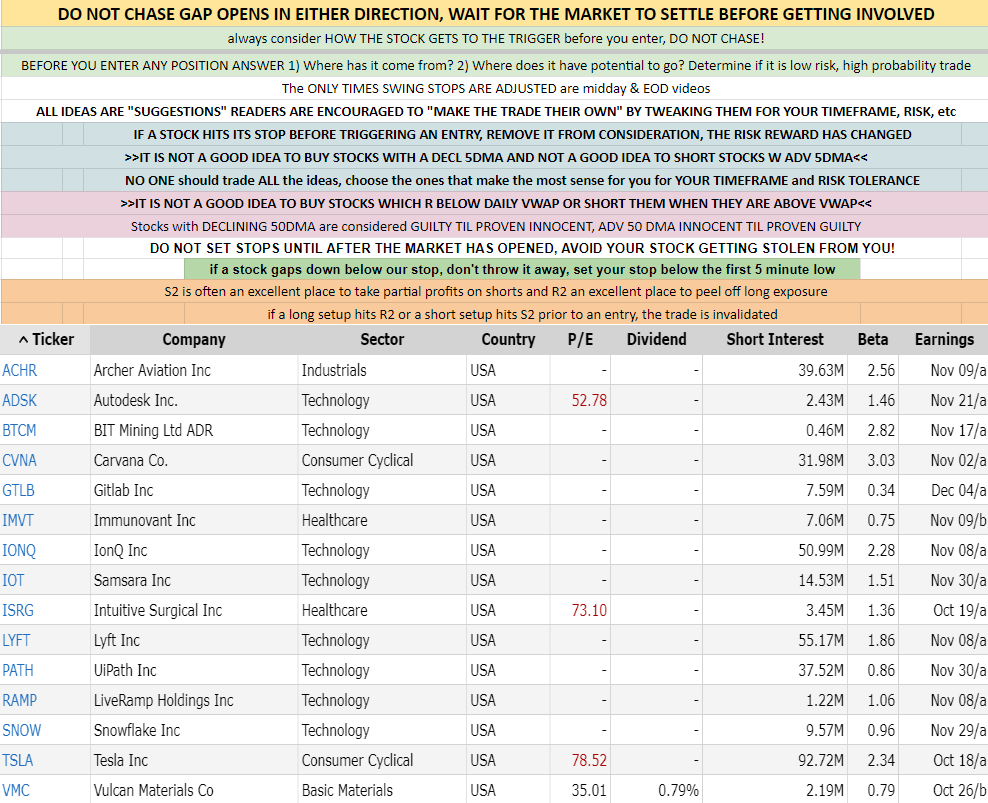Select the Archer Aviation Inc company cell
The height and width of the screenshot is (803, 988).
point(194,370)
